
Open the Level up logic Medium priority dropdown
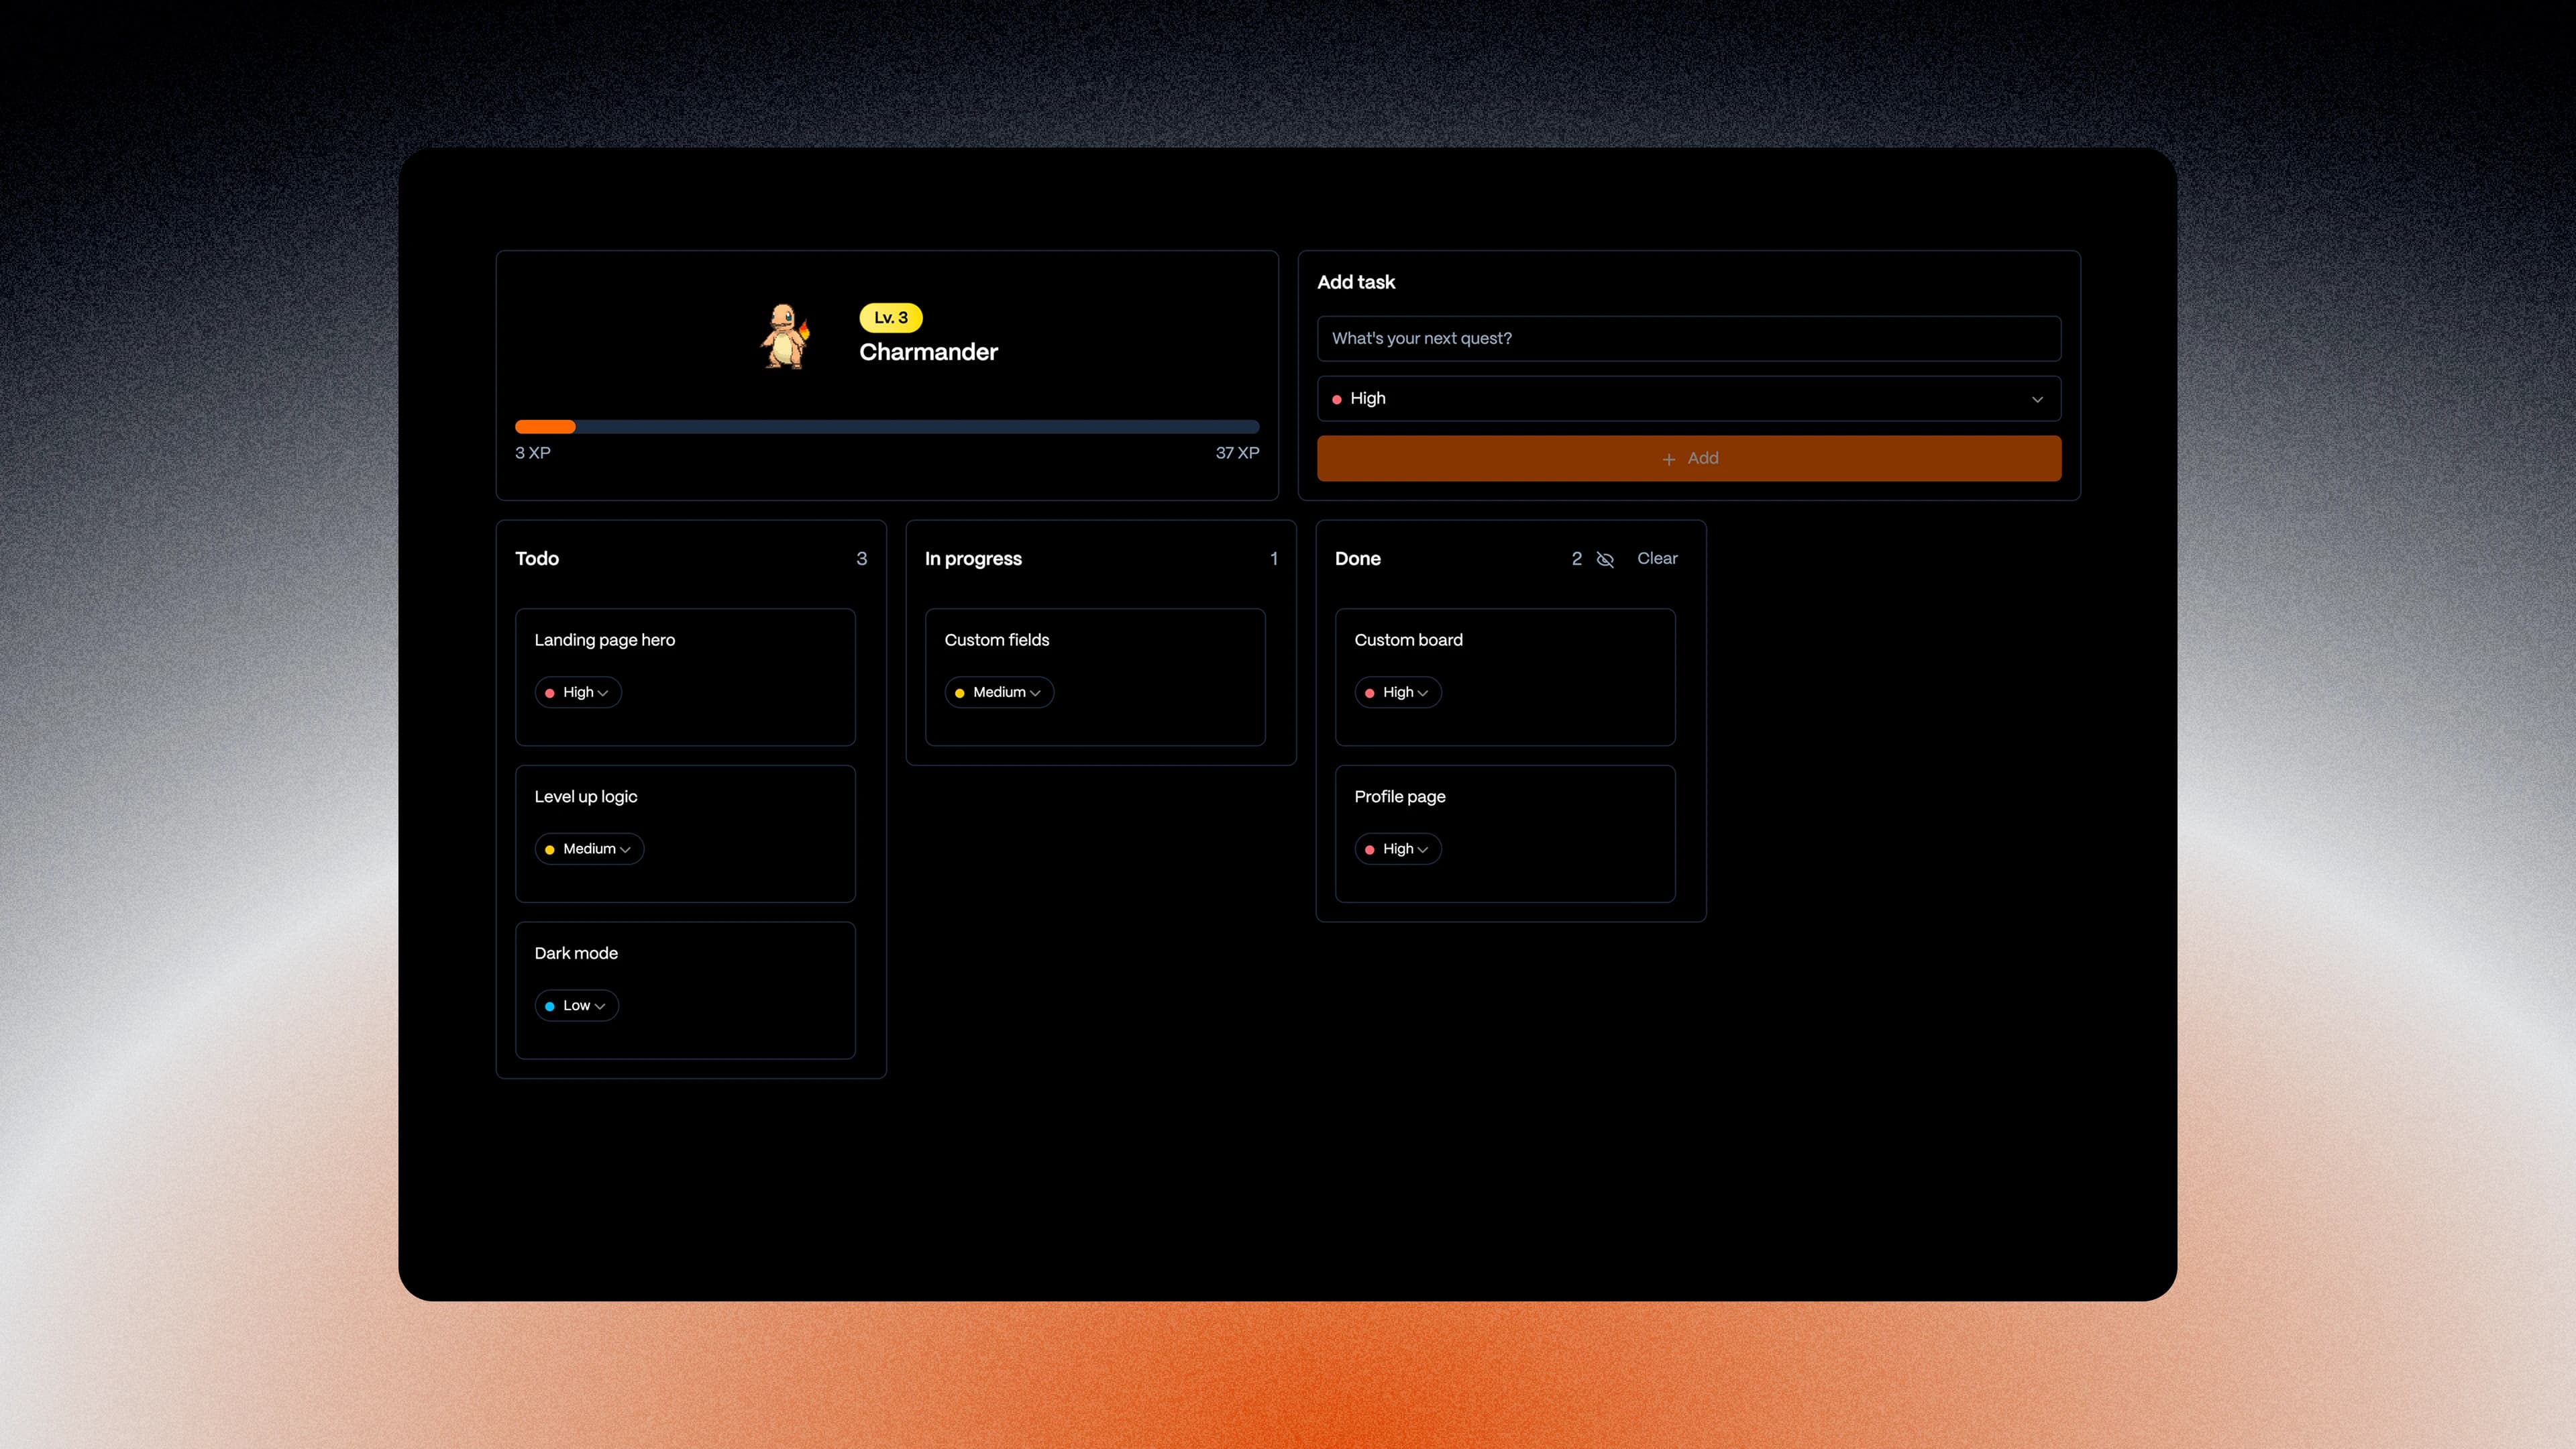589,849
